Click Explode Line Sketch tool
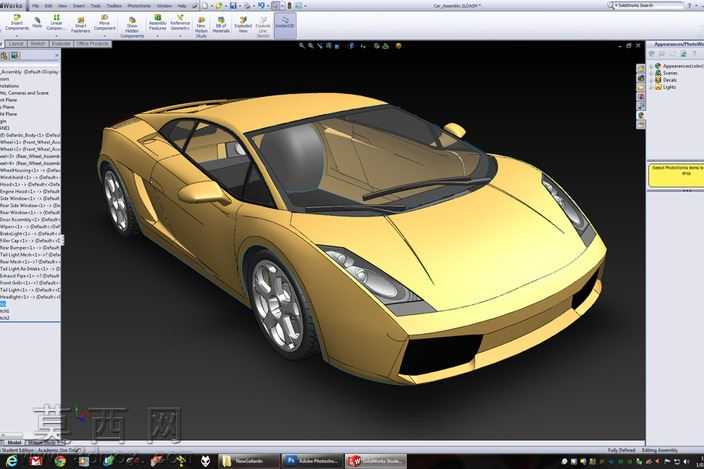 click(x=263, y=27)
